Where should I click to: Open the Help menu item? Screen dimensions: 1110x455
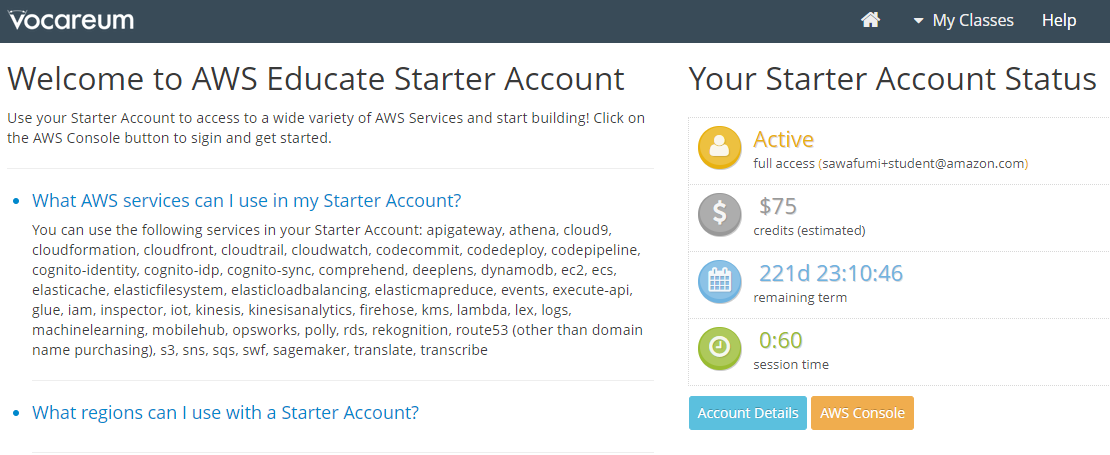[x=1059, y=21]
